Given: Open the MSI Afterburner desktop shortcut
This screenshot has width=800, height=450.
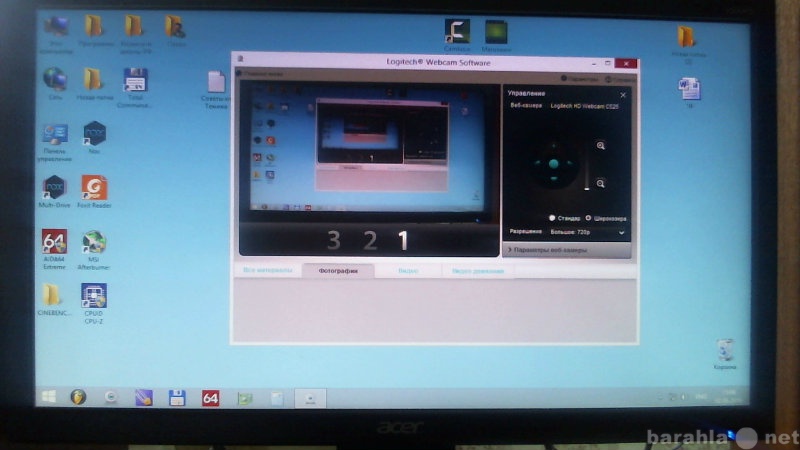Looking at the screenshot, I should click(x=93, y=250).
